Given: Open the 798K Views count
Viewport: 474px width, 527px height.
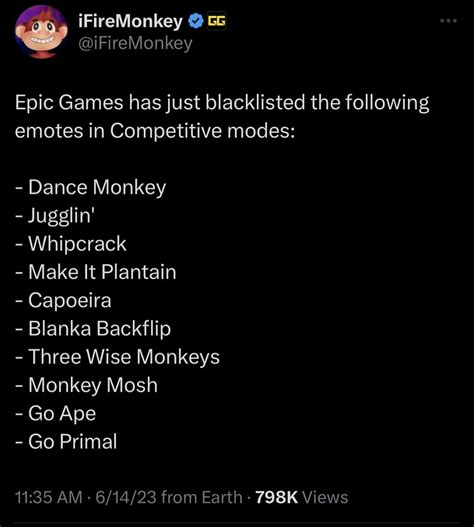Looking at the screenshot, I should click(302, 497).
